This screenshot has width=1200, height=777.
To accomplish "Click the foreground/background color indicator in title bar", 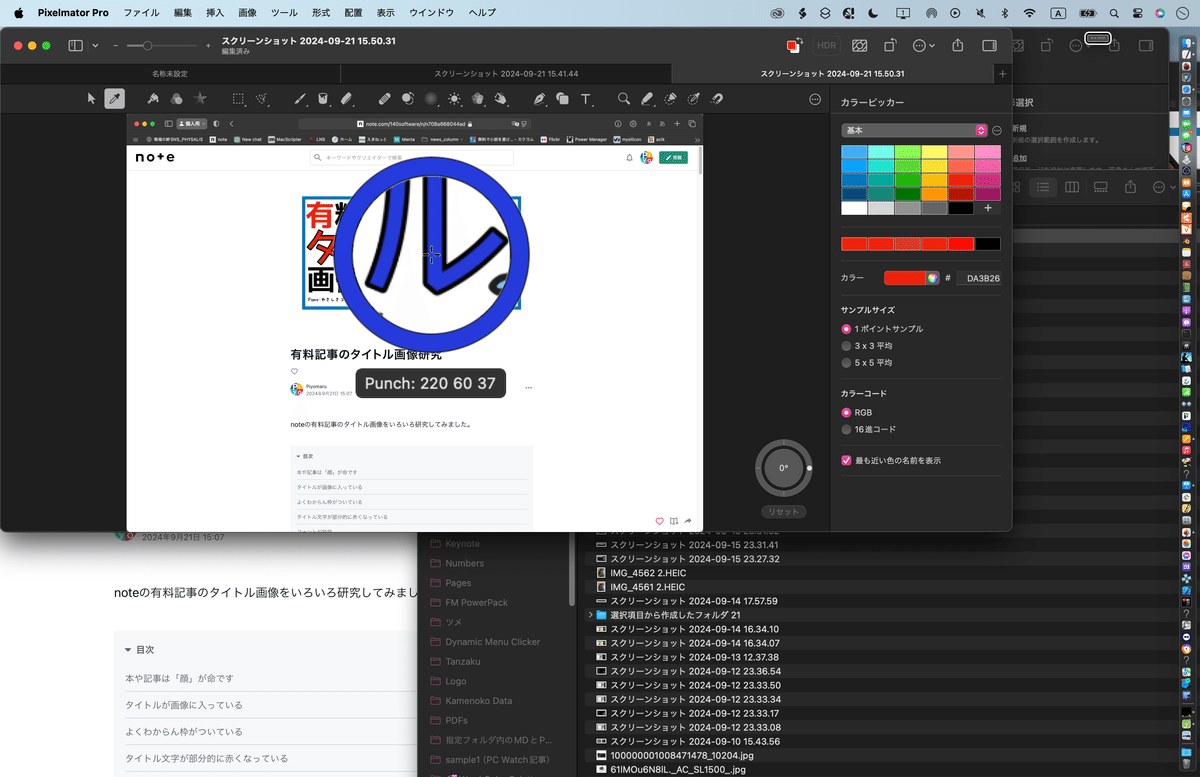I will pyautogui.click(x=793, y=45).
